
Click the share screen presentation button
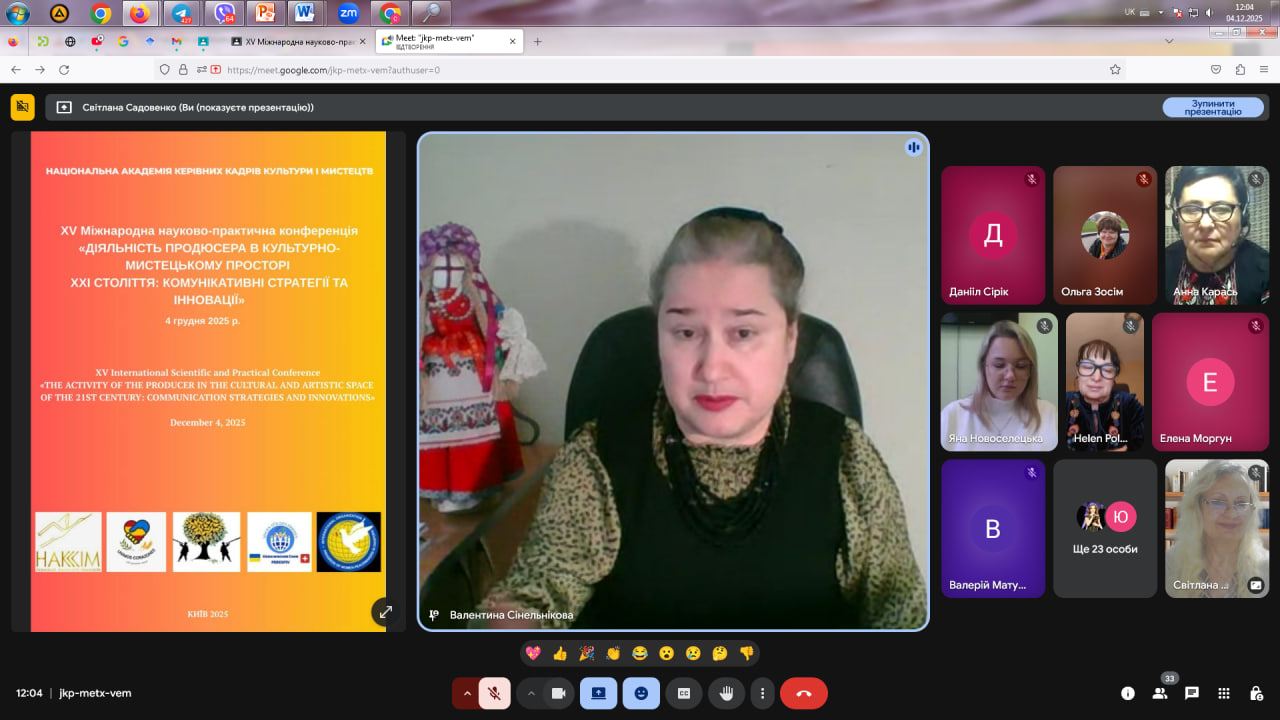[x=598, y=693]
